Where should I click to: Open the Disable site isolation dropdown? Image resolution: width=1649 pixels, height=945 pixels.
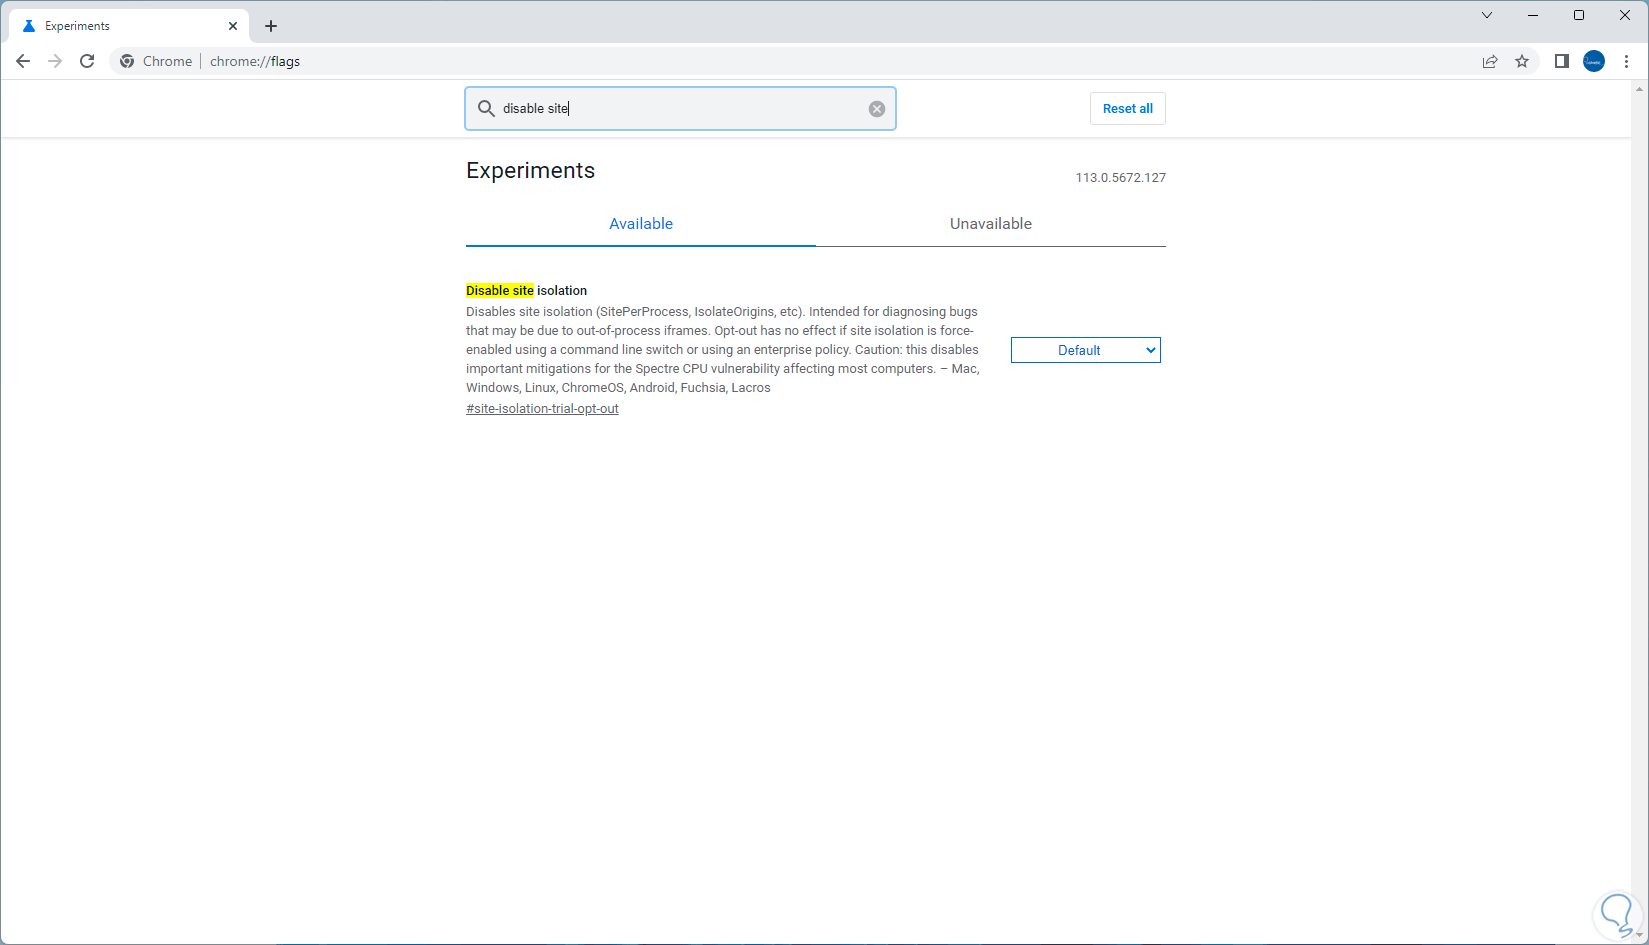pos(1086,350)
